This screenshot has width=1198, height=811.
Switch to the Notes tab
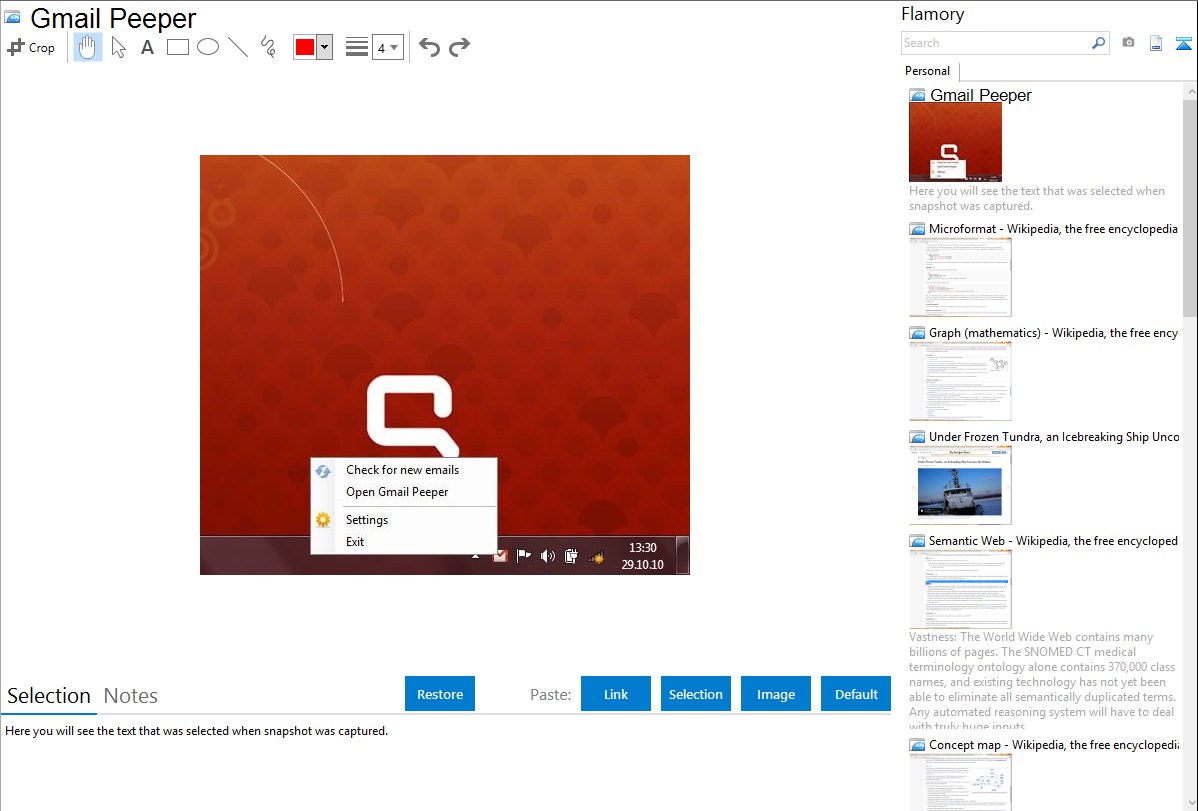point(131,696)
